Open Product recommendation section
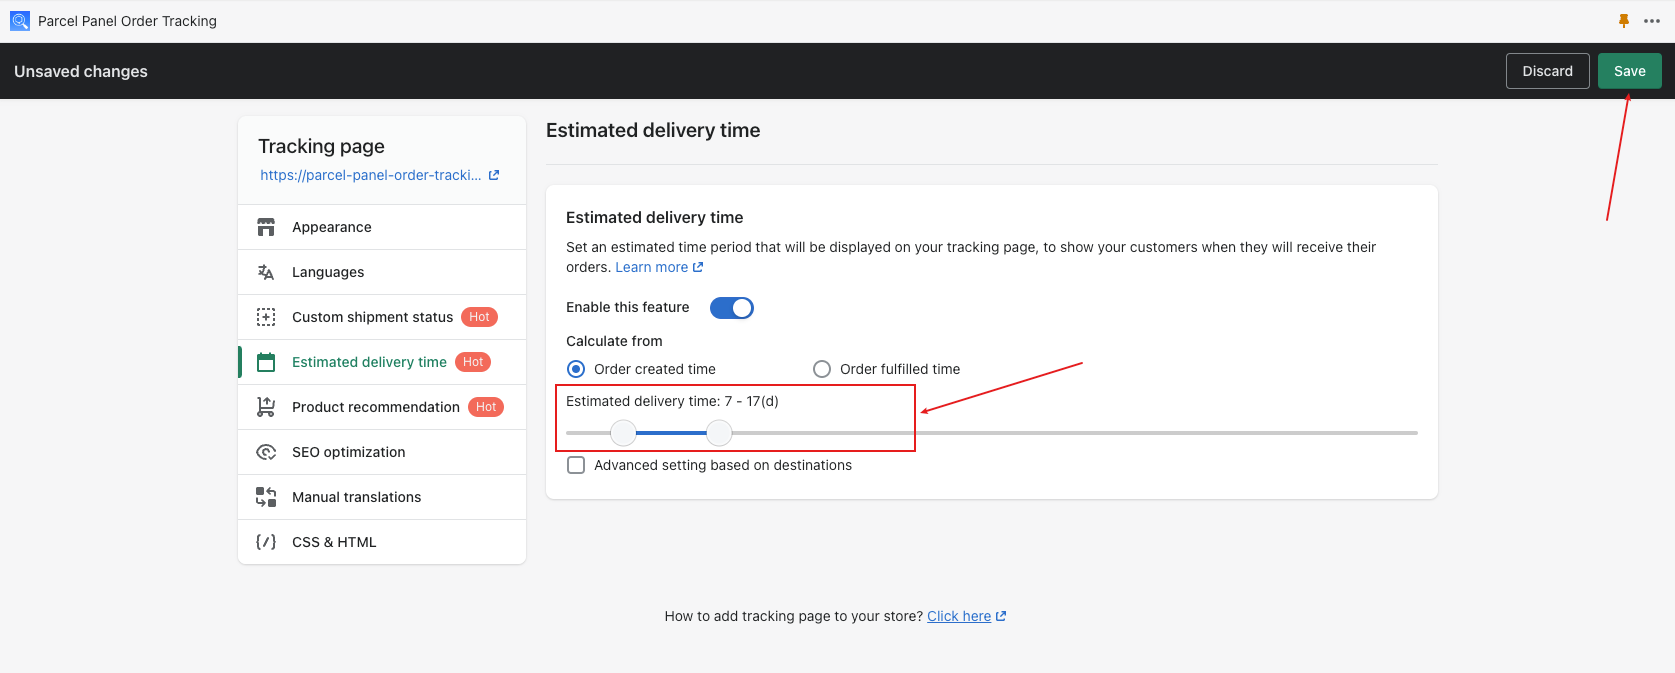Viewport: 1675px width, 673px height. pos(382,407)
